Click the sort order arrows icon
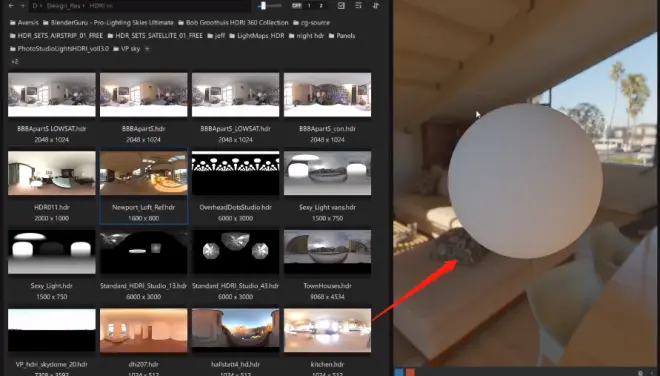 (376, 5)
